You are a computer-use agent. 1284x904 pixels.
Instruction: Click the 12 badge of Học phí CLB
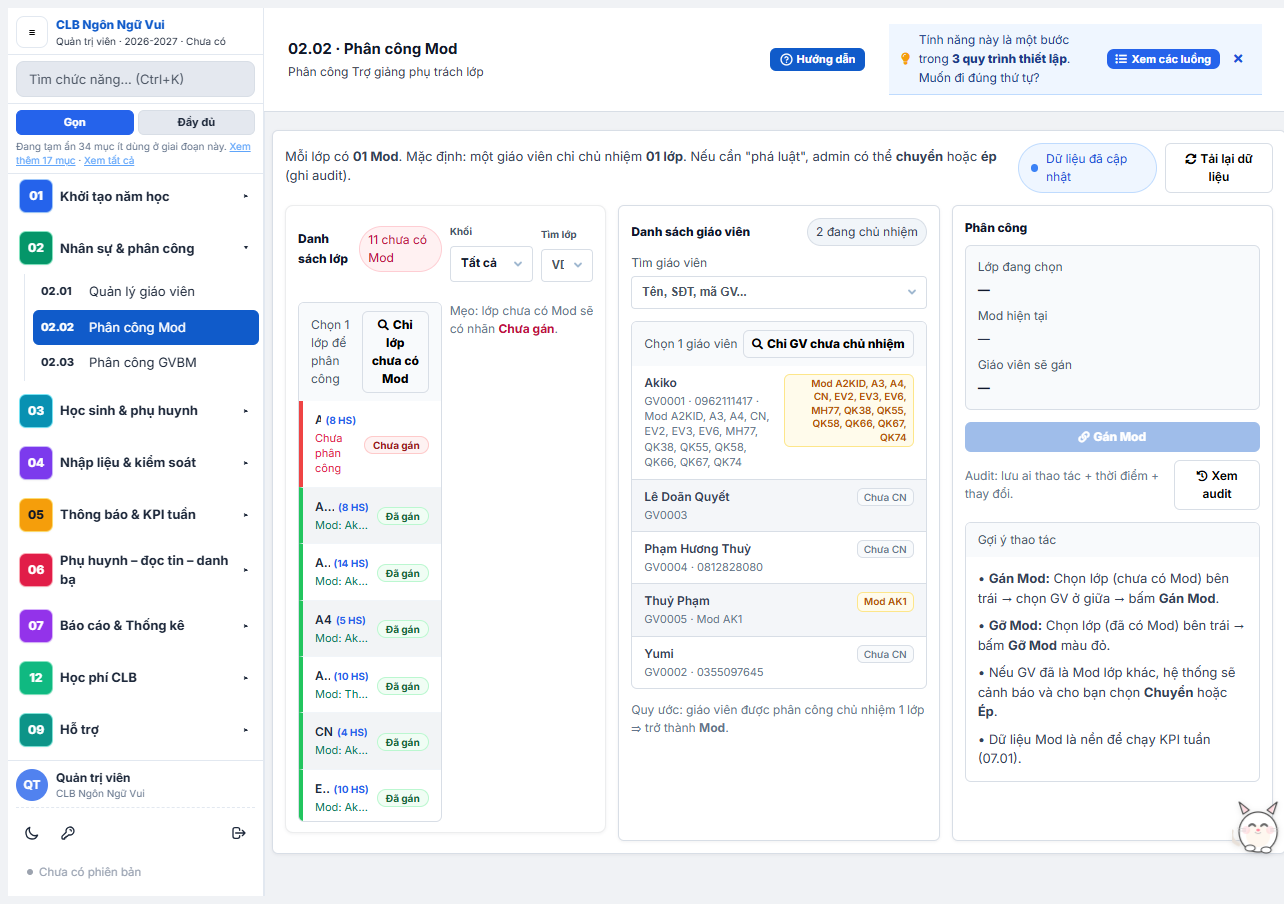click(36, 677)
